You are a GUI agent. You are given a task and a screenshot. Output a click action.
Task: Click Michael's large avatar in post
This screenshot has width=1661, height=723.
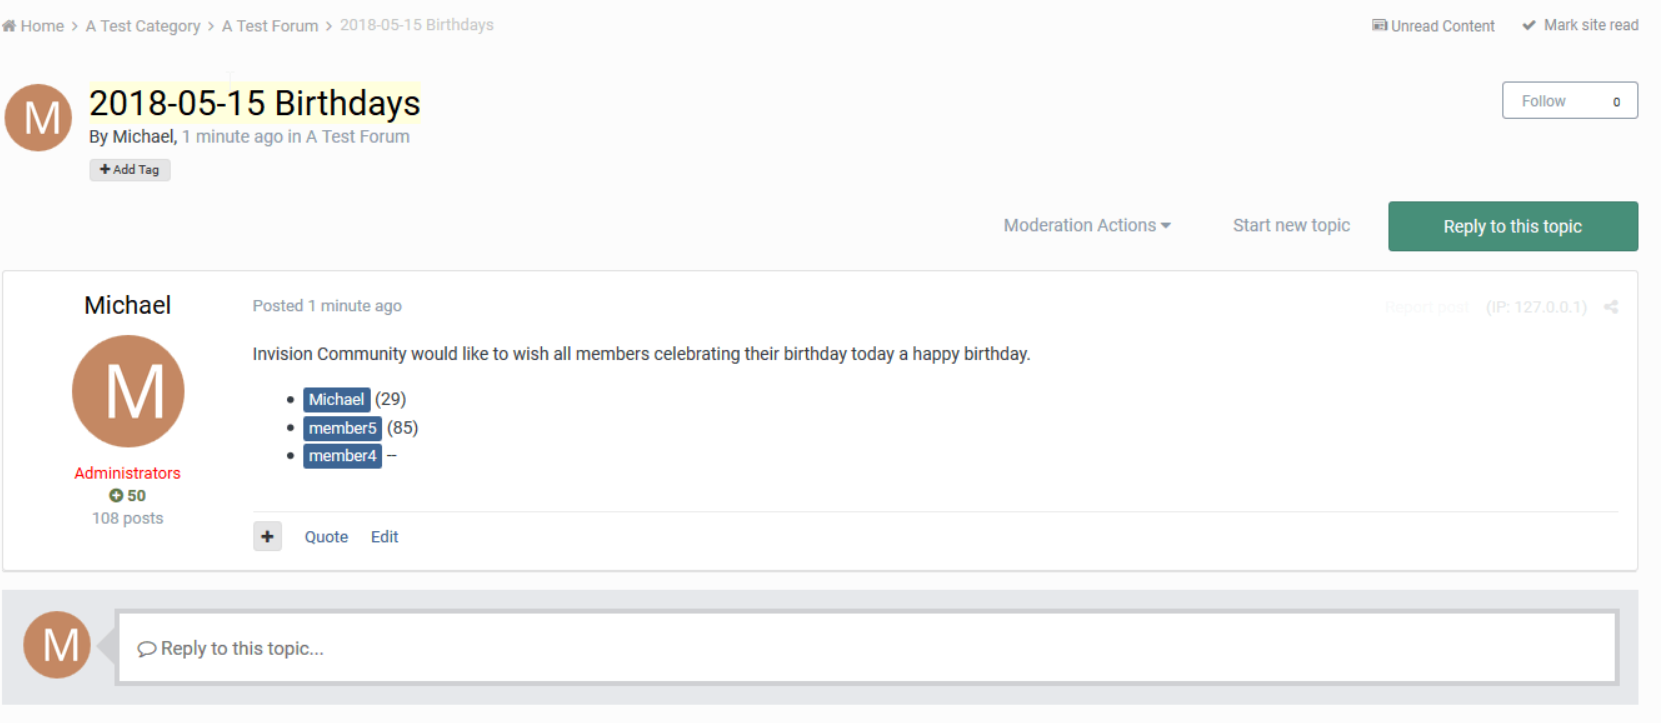point(128,391)
